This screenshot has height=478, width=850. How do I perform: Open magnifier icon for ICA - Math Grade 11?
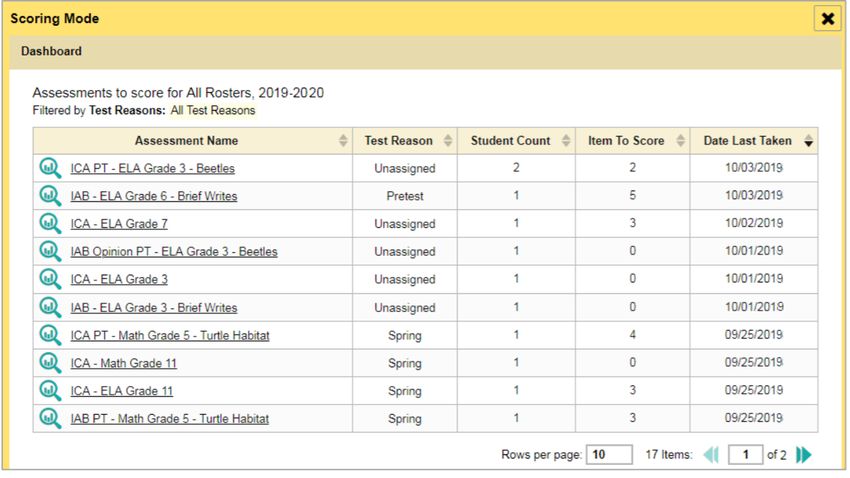50,363
